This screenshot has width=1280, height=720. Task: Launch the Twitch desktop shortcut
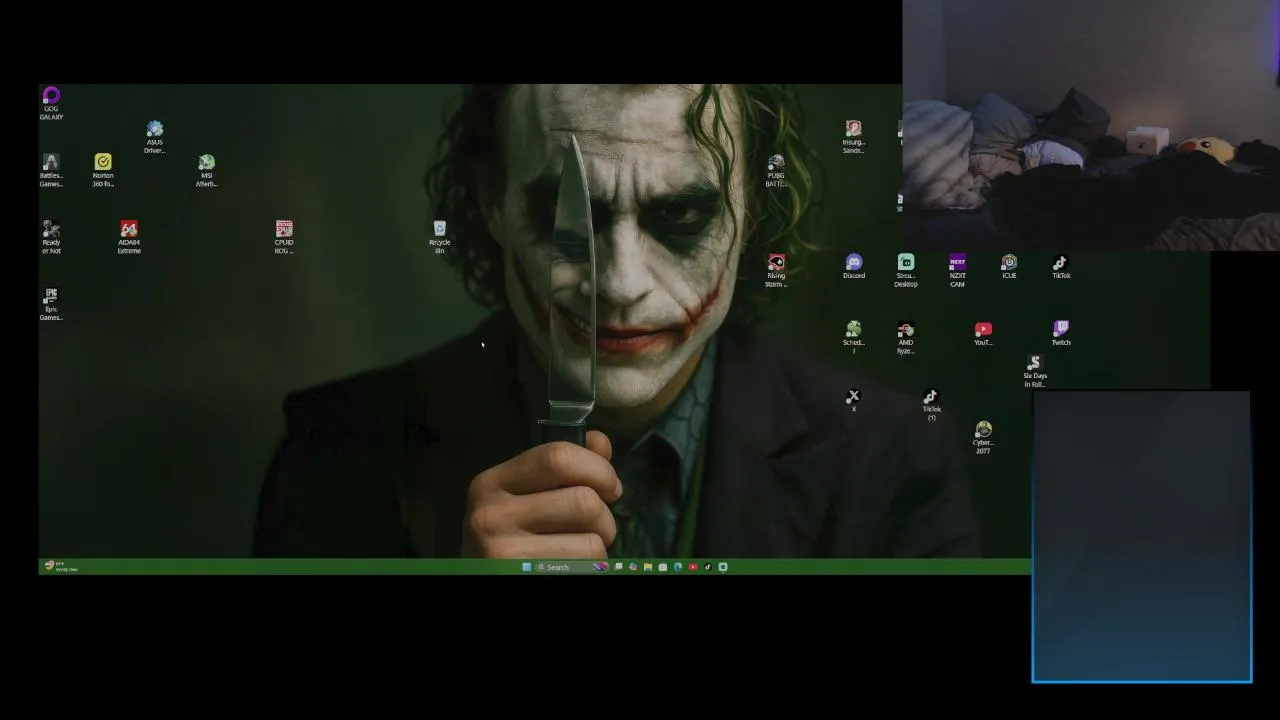[1061, 333]
